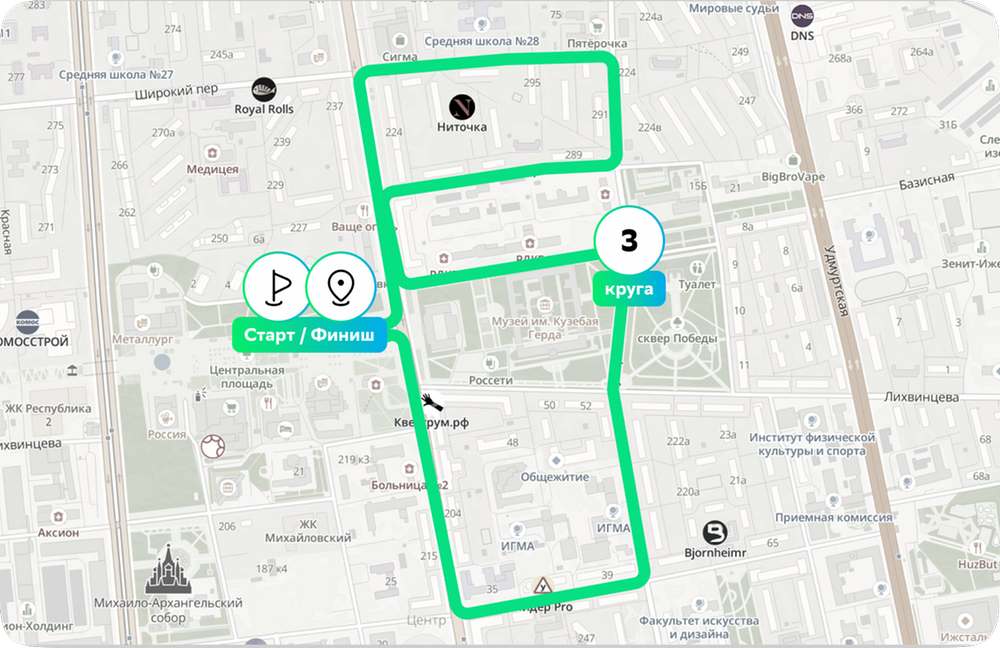This screenshot has width=1000, height=648.
Task: Select the Туалет restroom icon
Action: point(696,268)
